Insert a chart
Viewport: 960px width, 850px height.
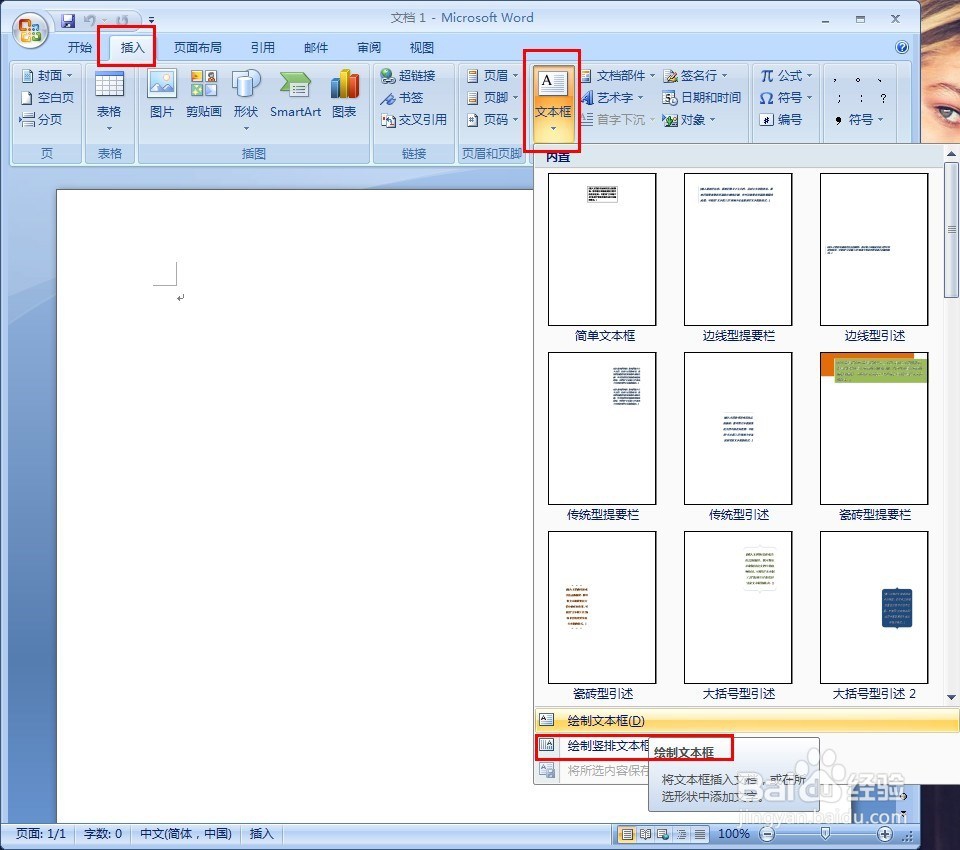344,93
